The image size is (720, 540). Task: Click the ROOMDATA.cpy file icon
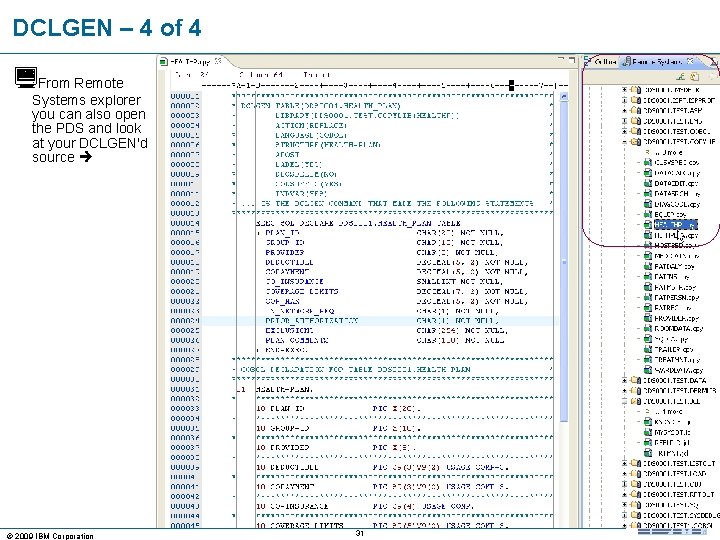point(648,328)
